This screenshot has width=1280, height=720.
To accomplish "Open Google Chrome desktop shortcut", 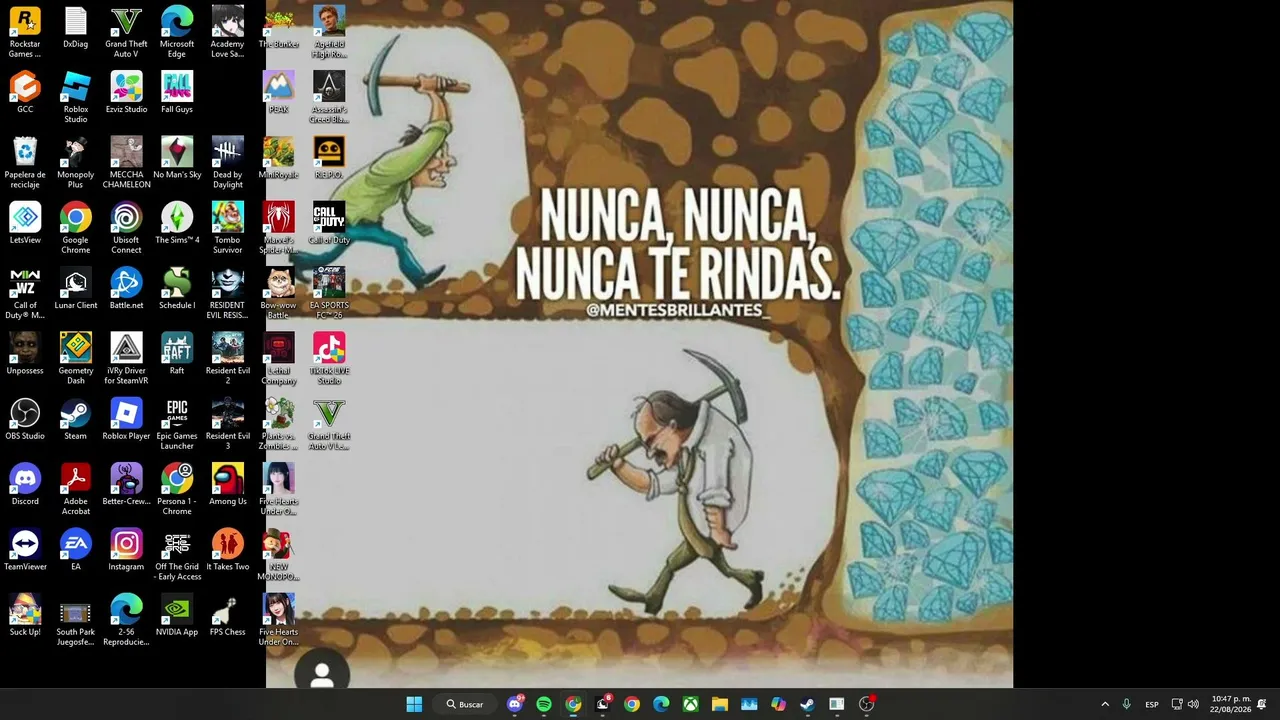I will click(76, 228).
